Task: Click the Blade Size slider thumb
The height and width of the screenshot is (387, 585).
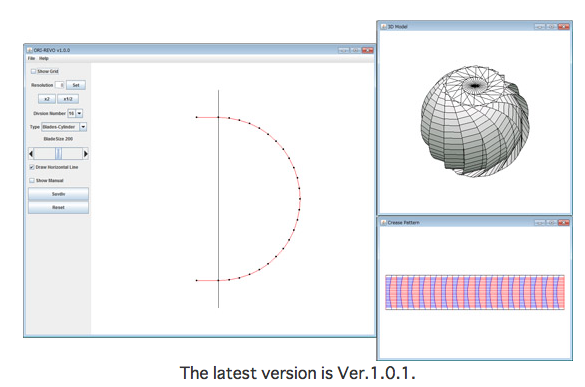Action: click(x=59, y=154)
